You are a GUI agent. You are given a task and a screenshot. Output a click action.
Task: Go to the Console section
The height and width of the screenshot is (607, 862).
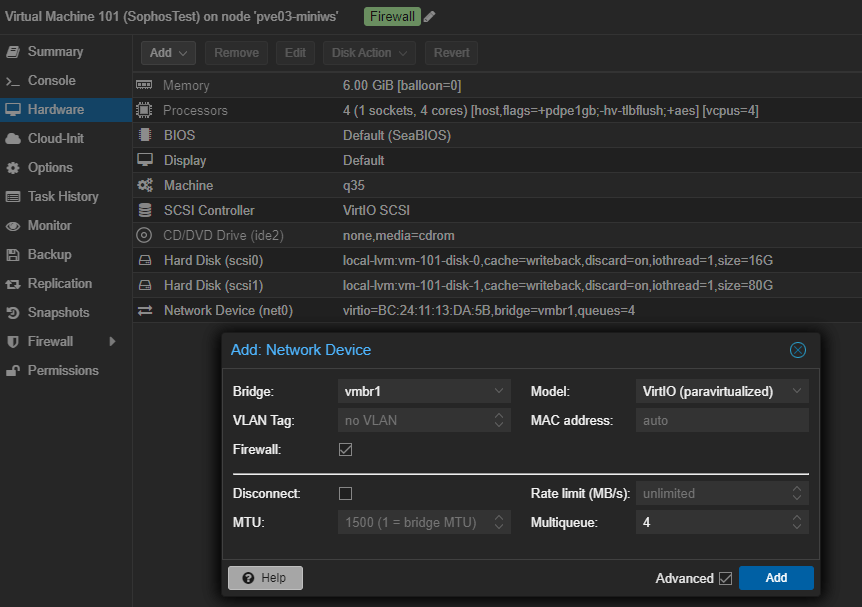click(x=66, y=81)
